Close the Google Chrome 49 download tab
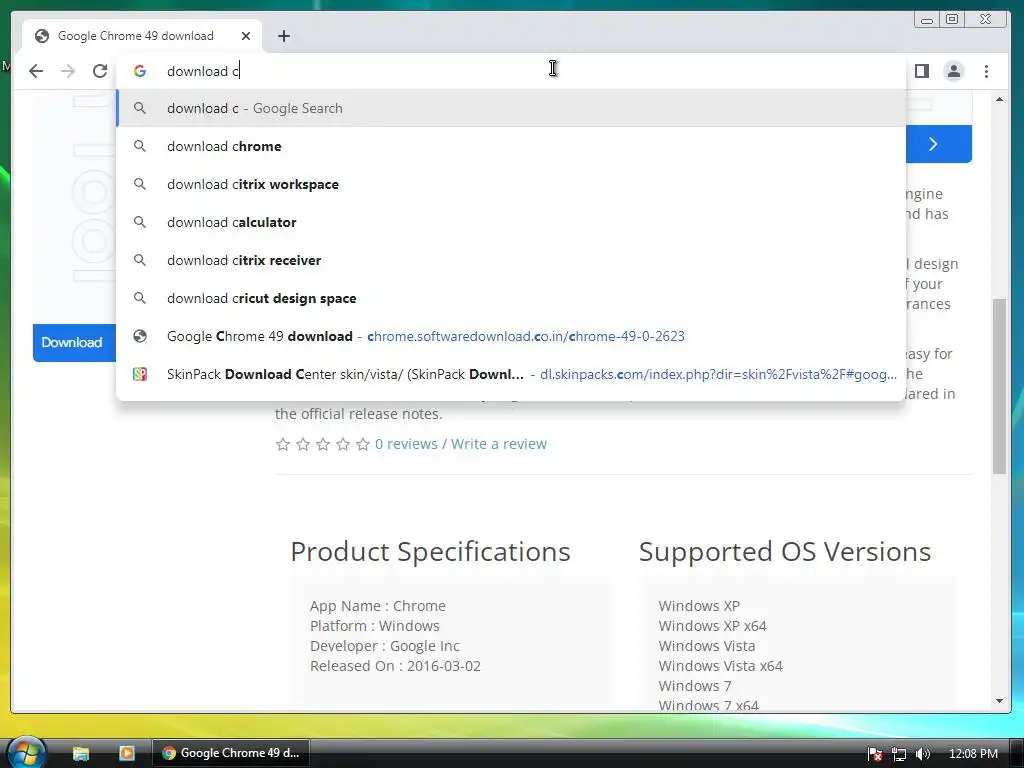The width and height of the screenshot is (1024, 768). tap(246, 36)
